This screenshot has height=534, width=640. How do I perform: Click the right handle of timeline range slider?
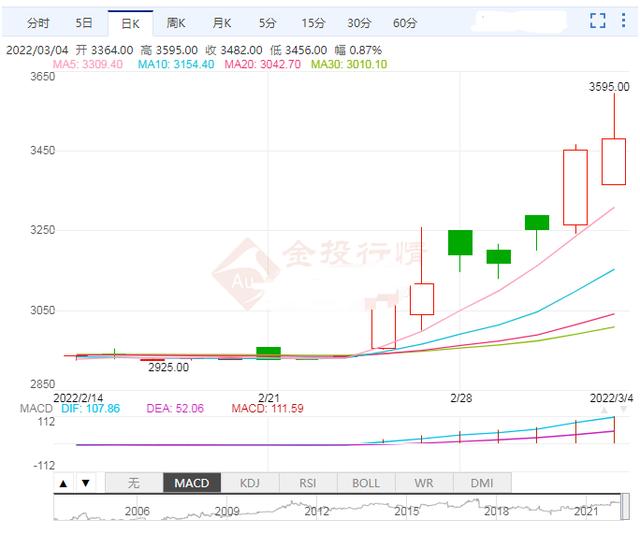click(624, 509)
